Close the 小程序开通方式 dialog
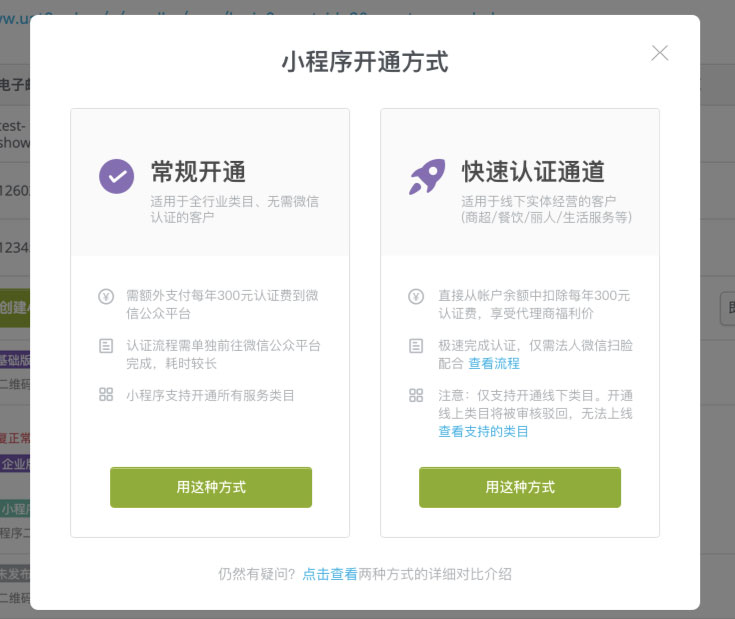This screenshot has height=619, width=735. pyautogui.click(x=659, y=53)
